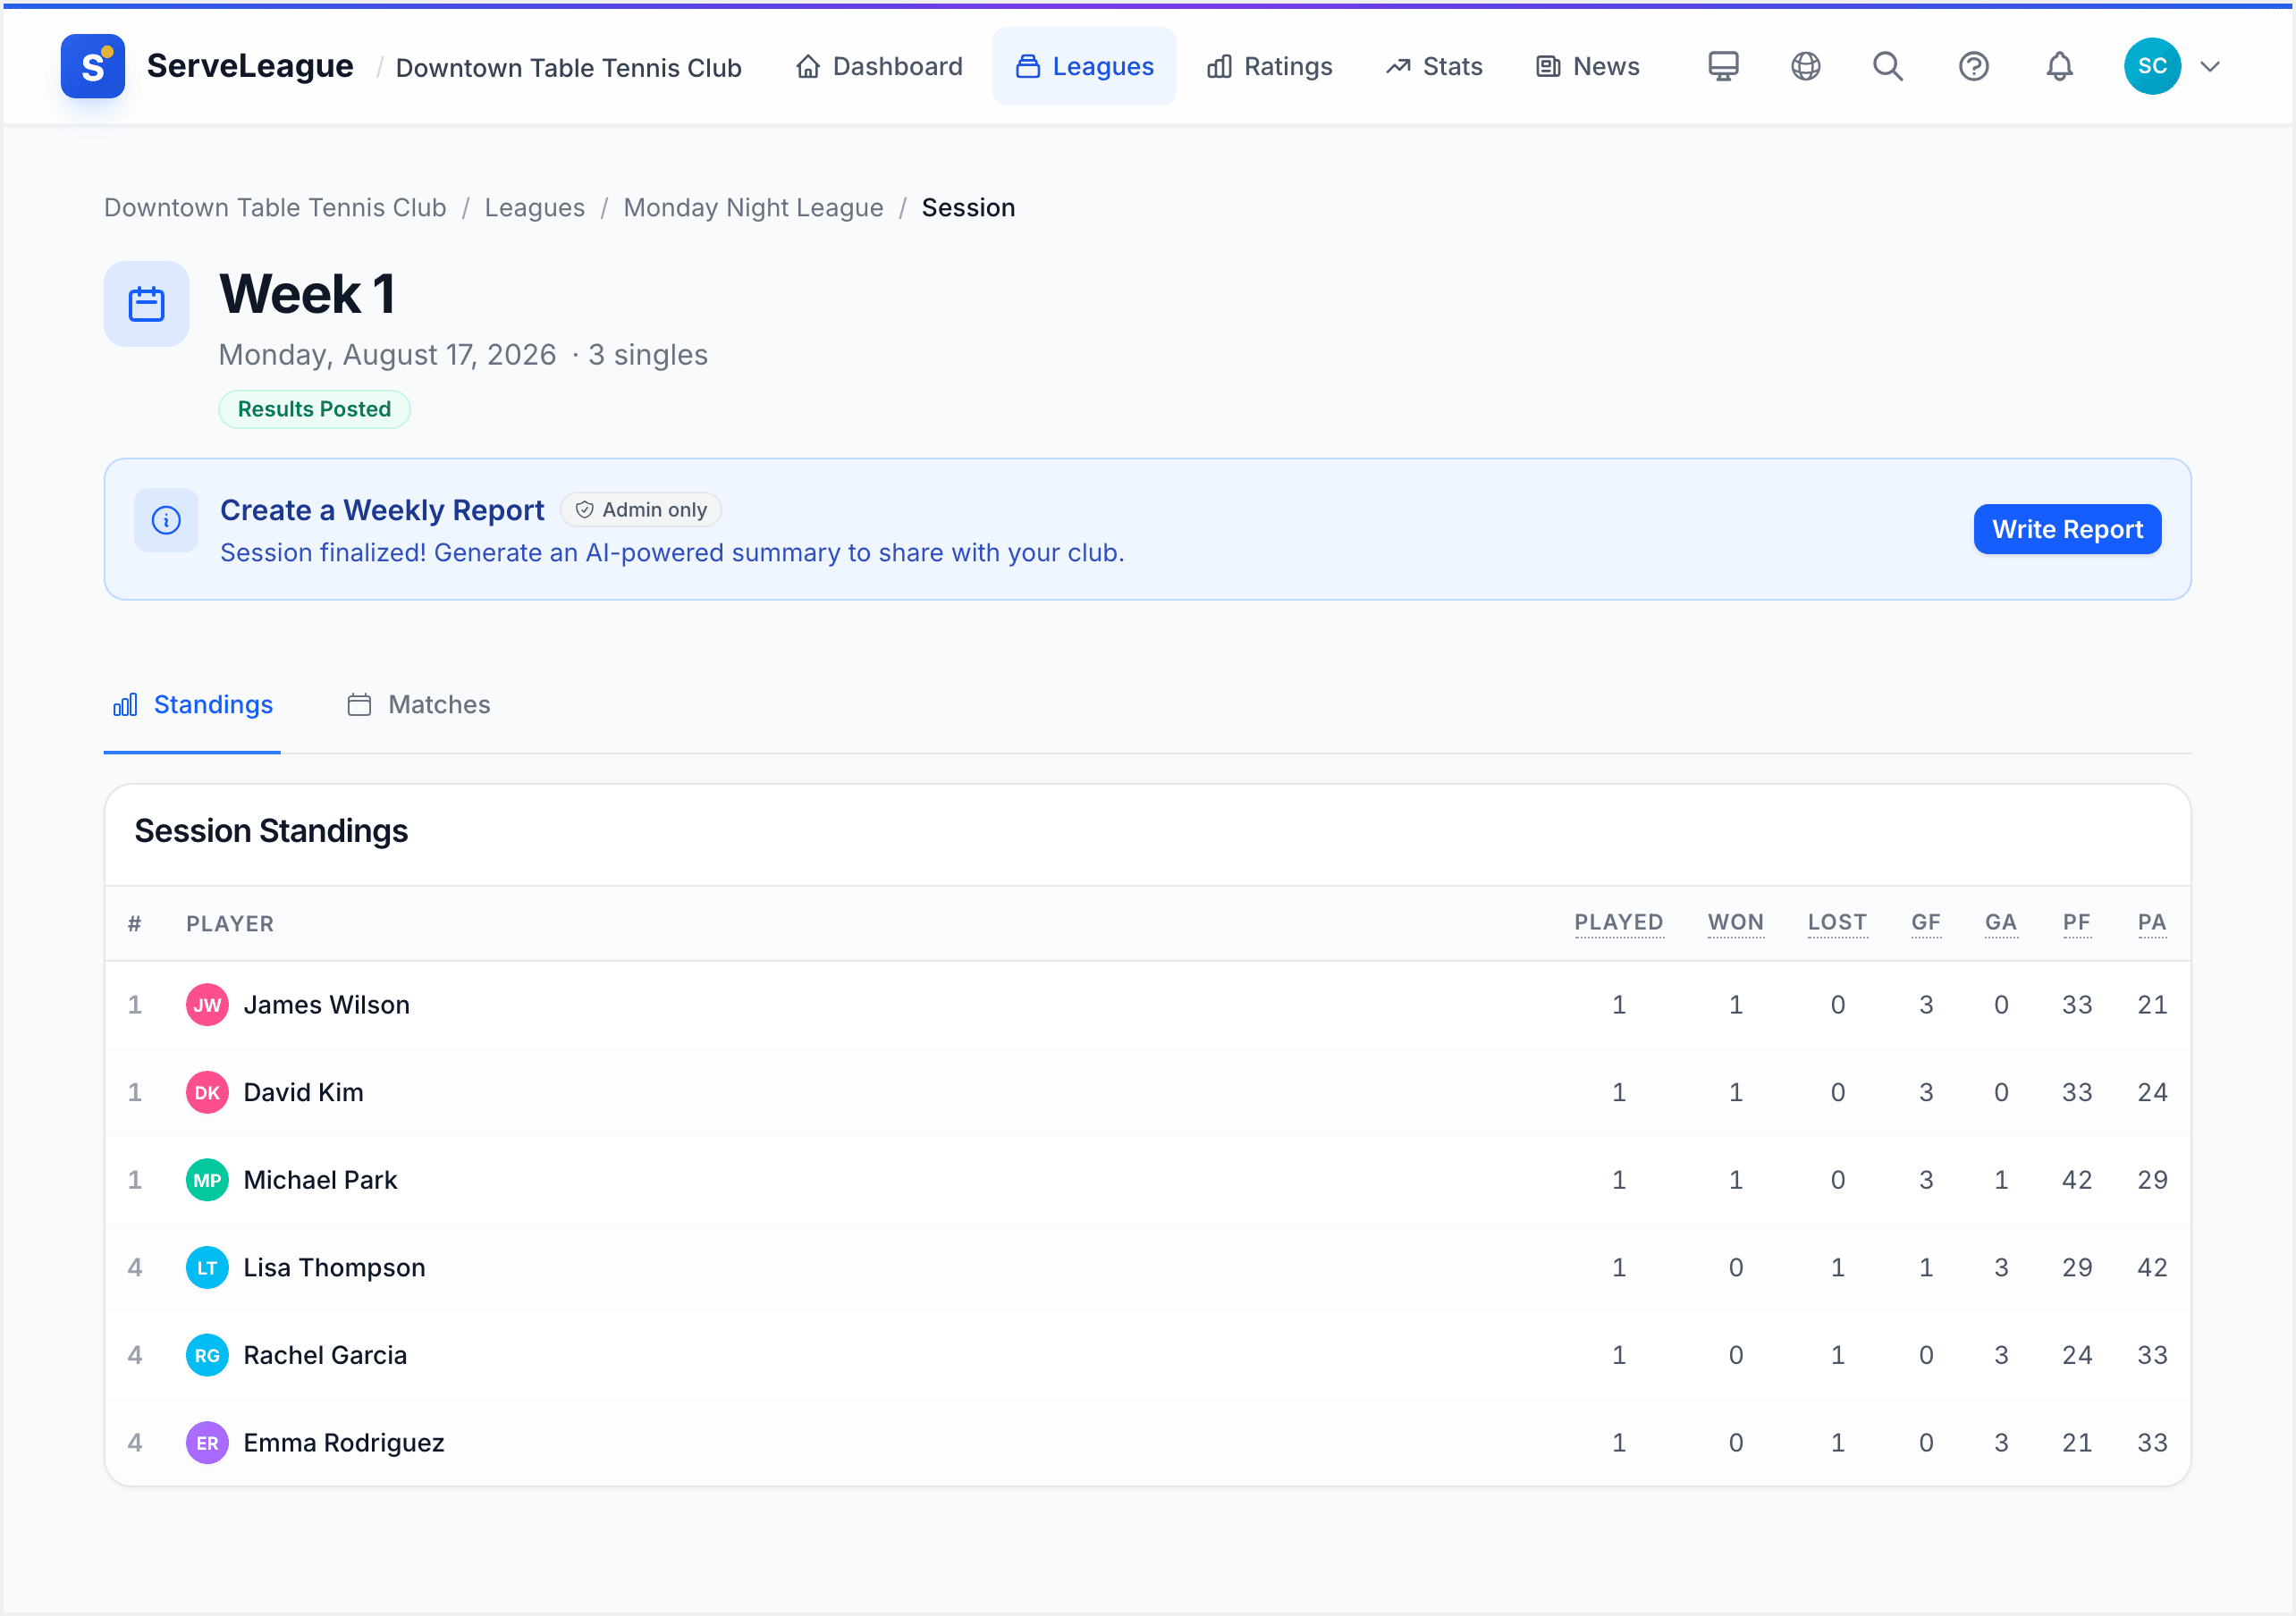Click the PLAYED column header

pos(1619,923)
